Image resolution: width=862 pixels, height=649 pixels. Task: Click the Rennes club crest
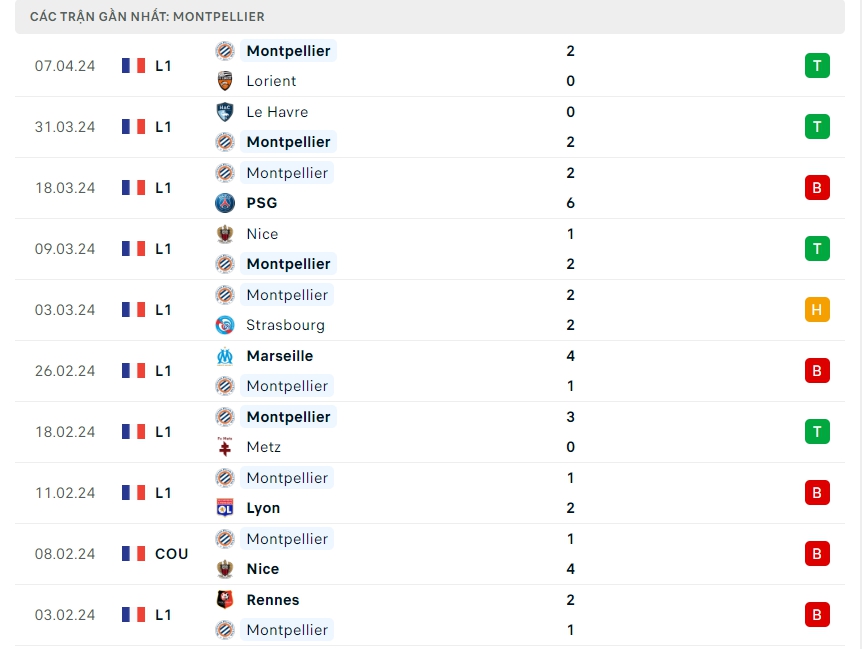pyautogui.click(x=225, y=600)
